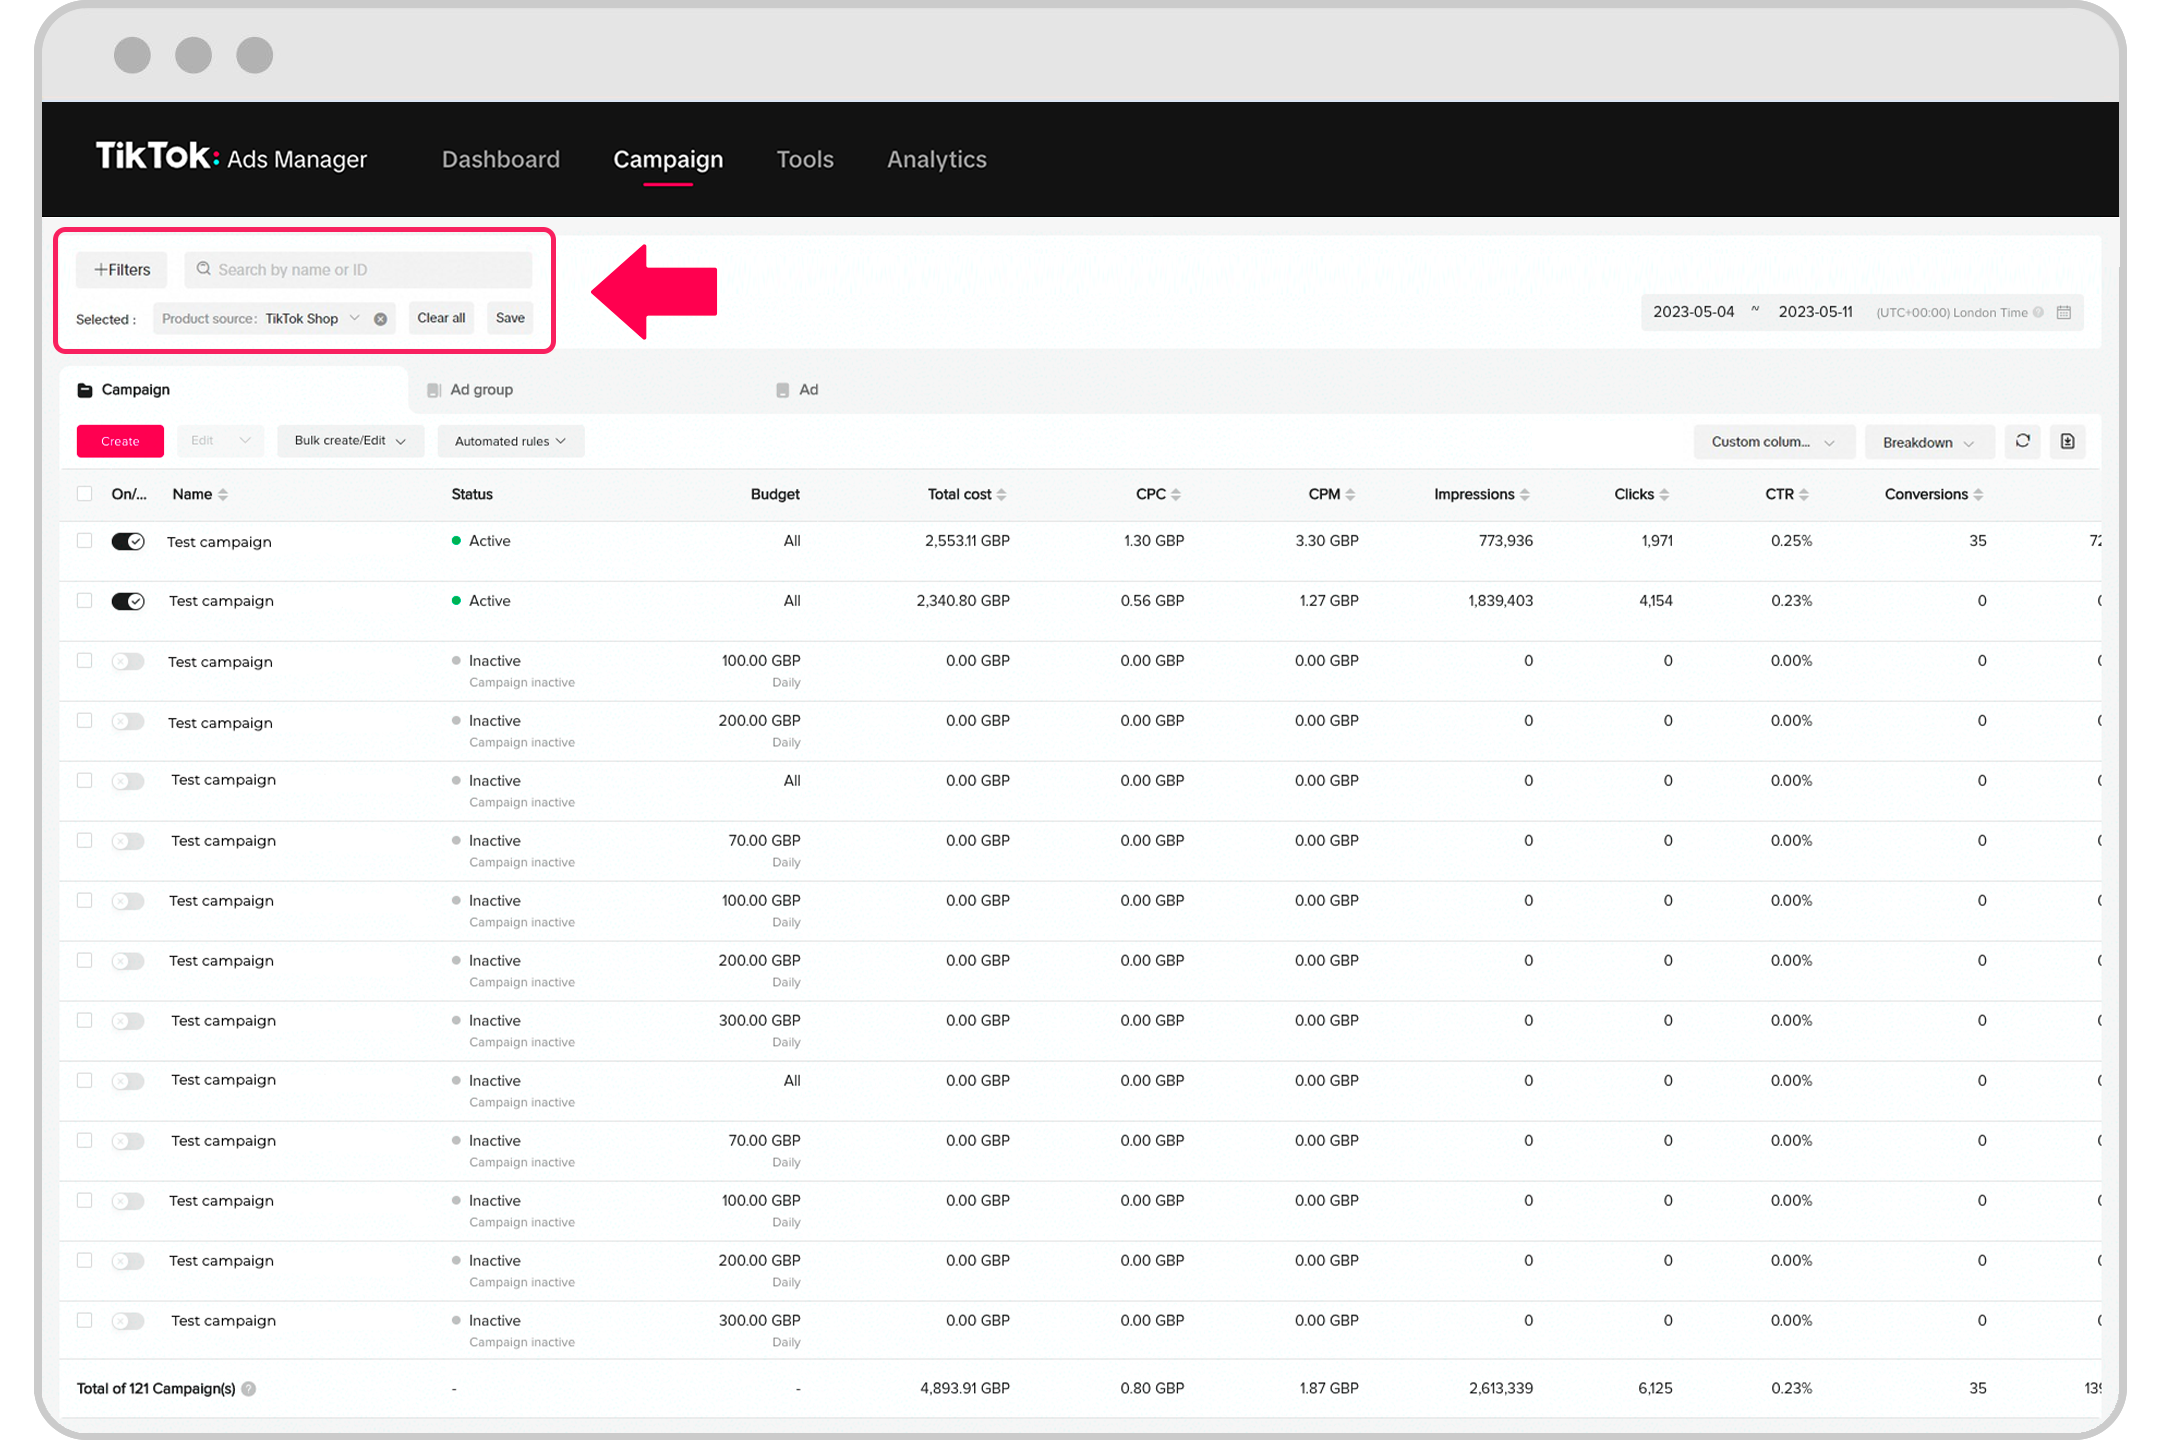Image resolution: width=2160 pixels, height=1440 pixels.
Task: Click the Ad tab icon
Action: [783, 390]
